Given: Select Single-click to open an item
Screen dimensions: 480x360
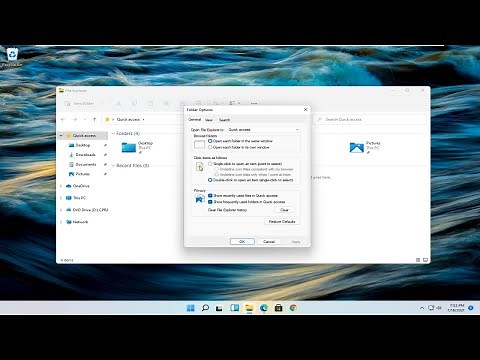Looking at the screenshot, I should click(x=245, y=164).
